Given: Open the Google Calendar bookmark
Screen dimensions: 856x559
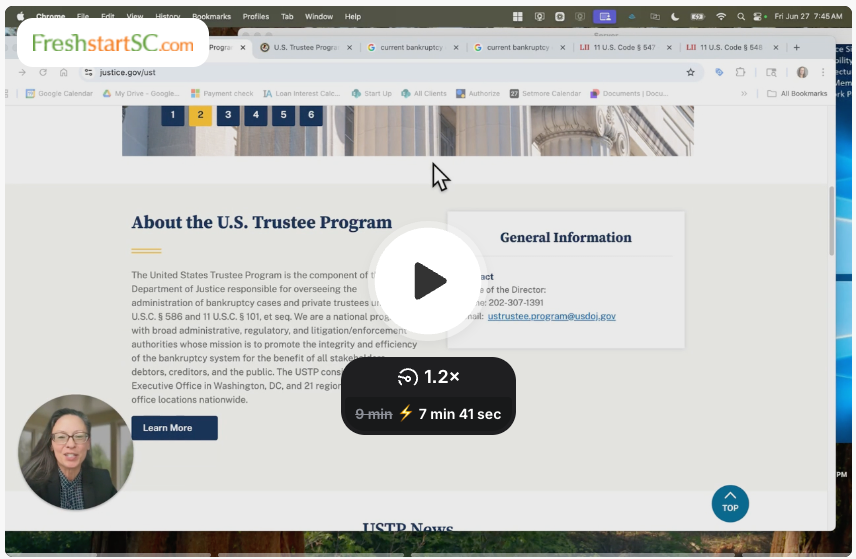Looking at the screenshot, I should [x=59, y=94].
